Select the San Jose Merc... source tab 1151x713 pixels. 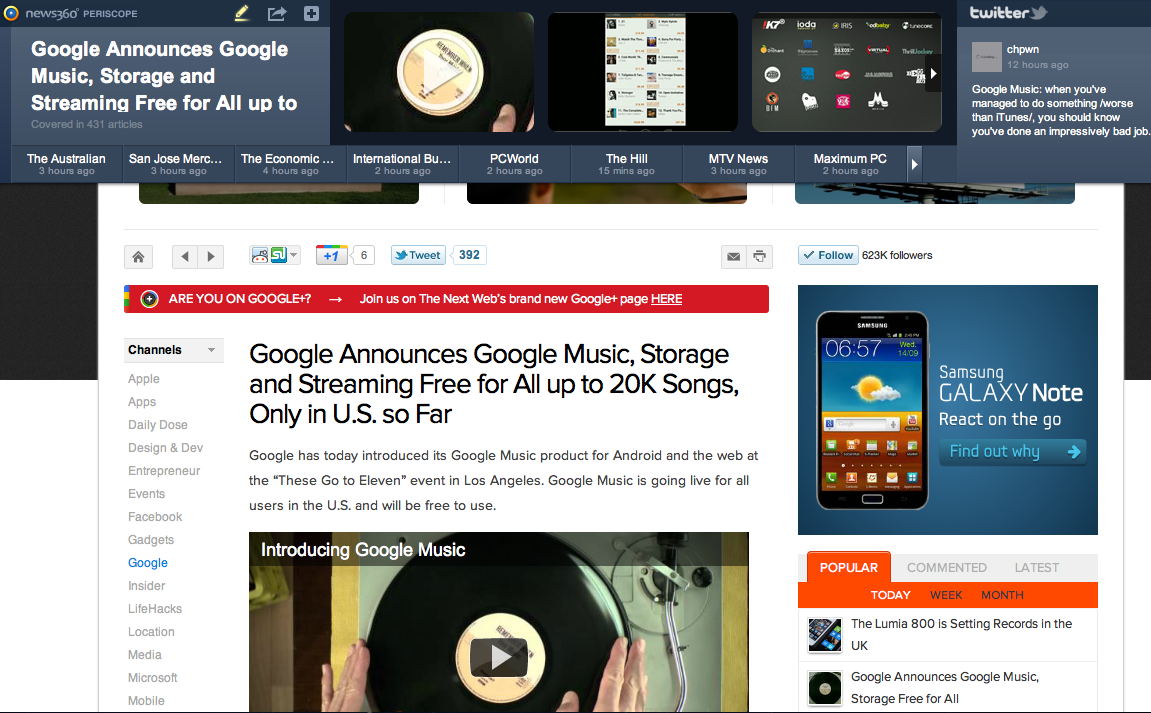click(178, 164)
